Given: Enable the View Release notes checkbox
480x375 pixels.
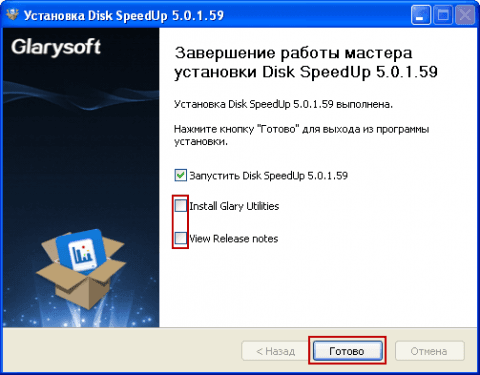Looking at the screenshot, I should (x=181, y=238).
